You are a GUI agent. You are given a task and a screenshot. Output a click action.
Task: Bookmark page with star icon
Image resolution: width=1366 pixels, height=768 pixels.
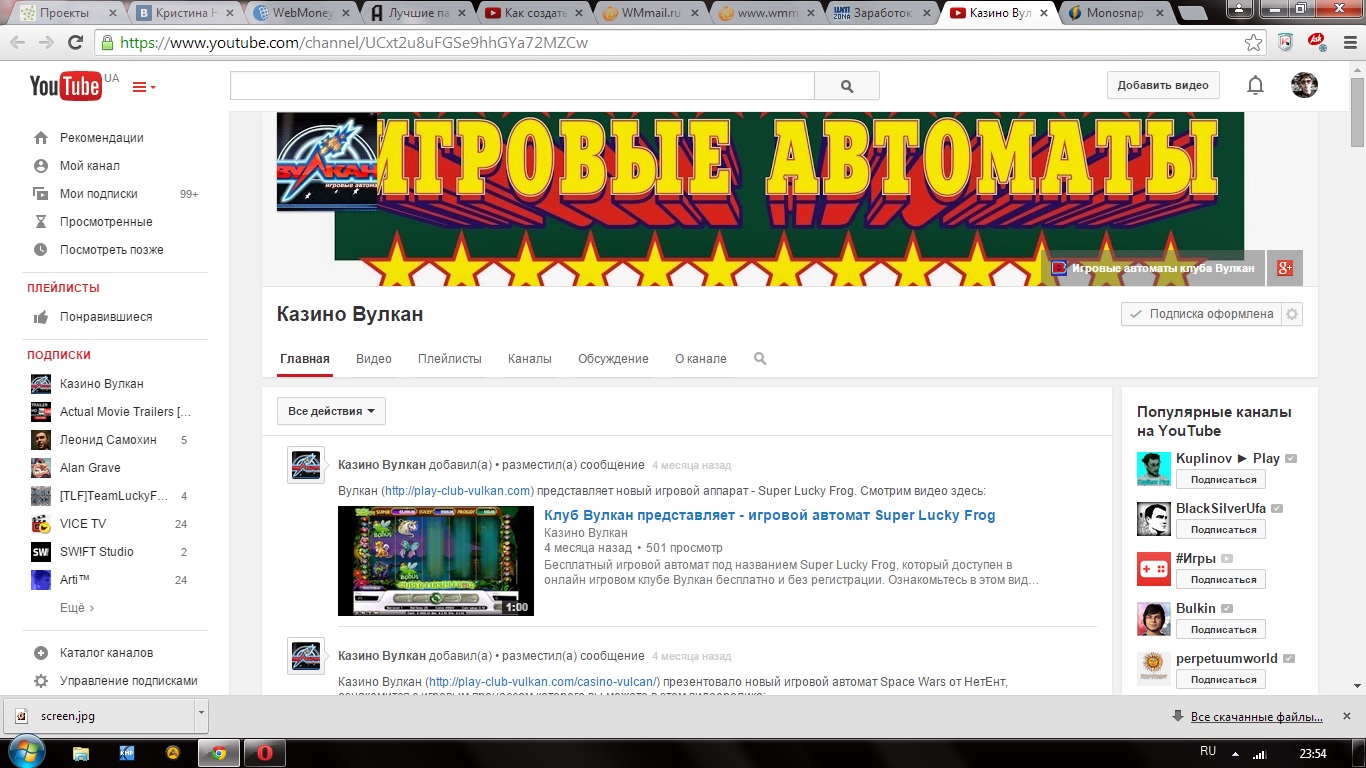[x=1254, y=43]
